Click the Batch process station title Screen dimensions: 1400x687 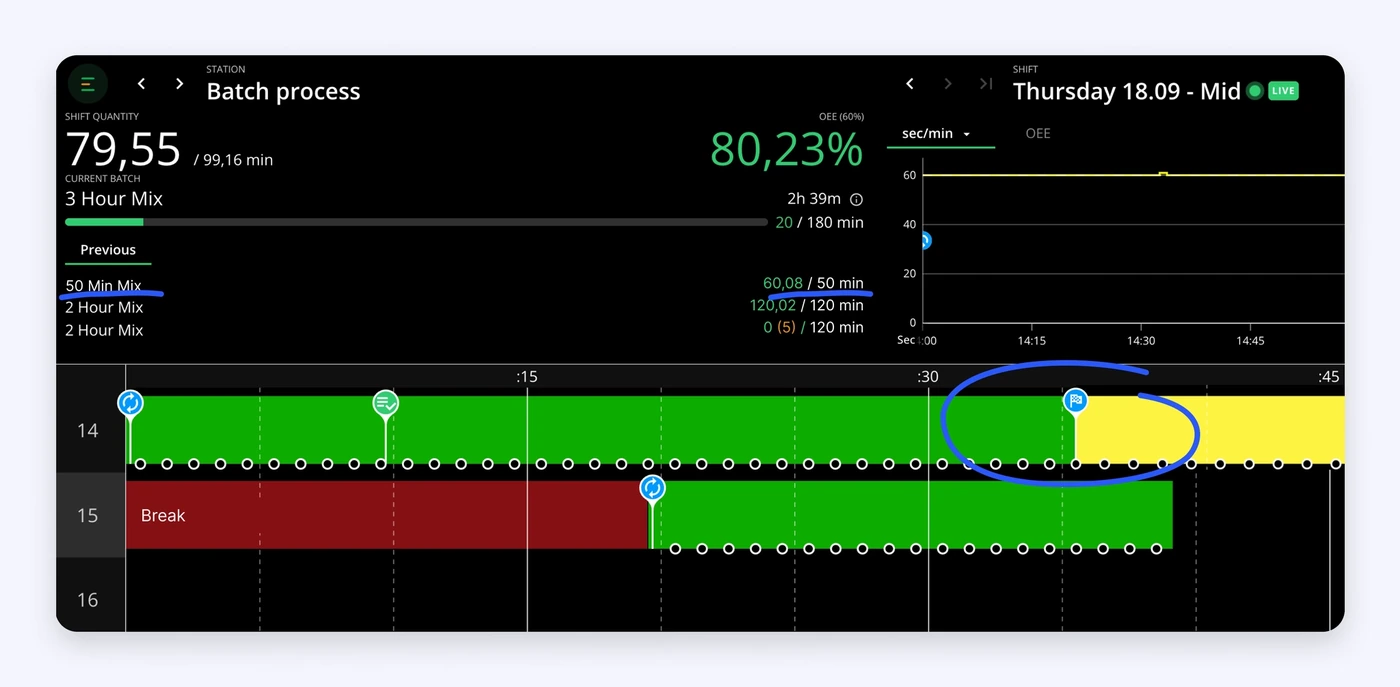tap(283, 91)
